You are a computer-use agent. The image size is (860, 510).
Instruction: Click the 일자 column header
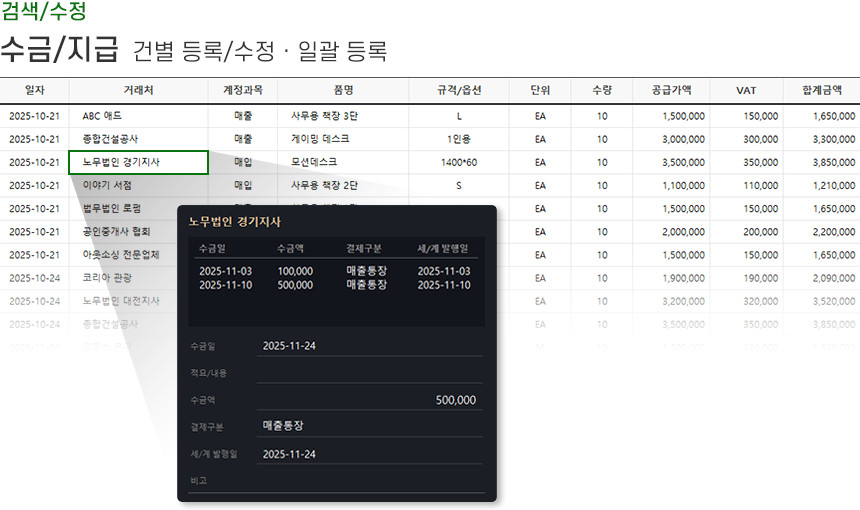34,90
